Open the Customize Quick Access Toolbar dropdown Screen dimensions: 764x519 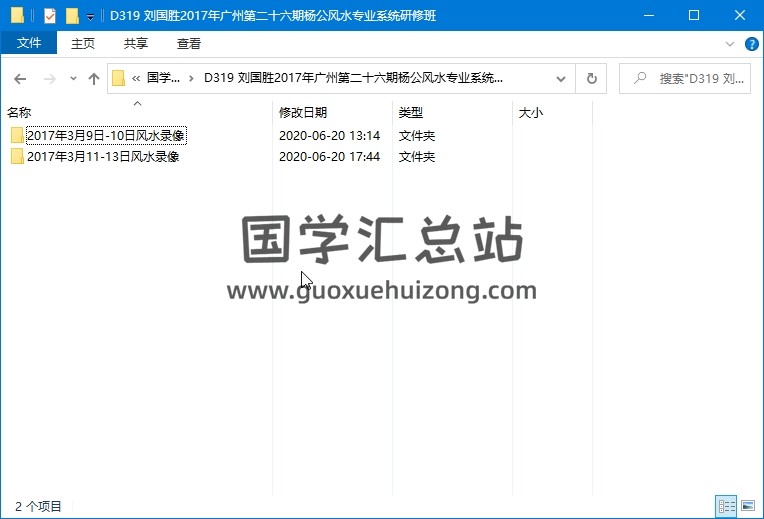tap(90, 17)
